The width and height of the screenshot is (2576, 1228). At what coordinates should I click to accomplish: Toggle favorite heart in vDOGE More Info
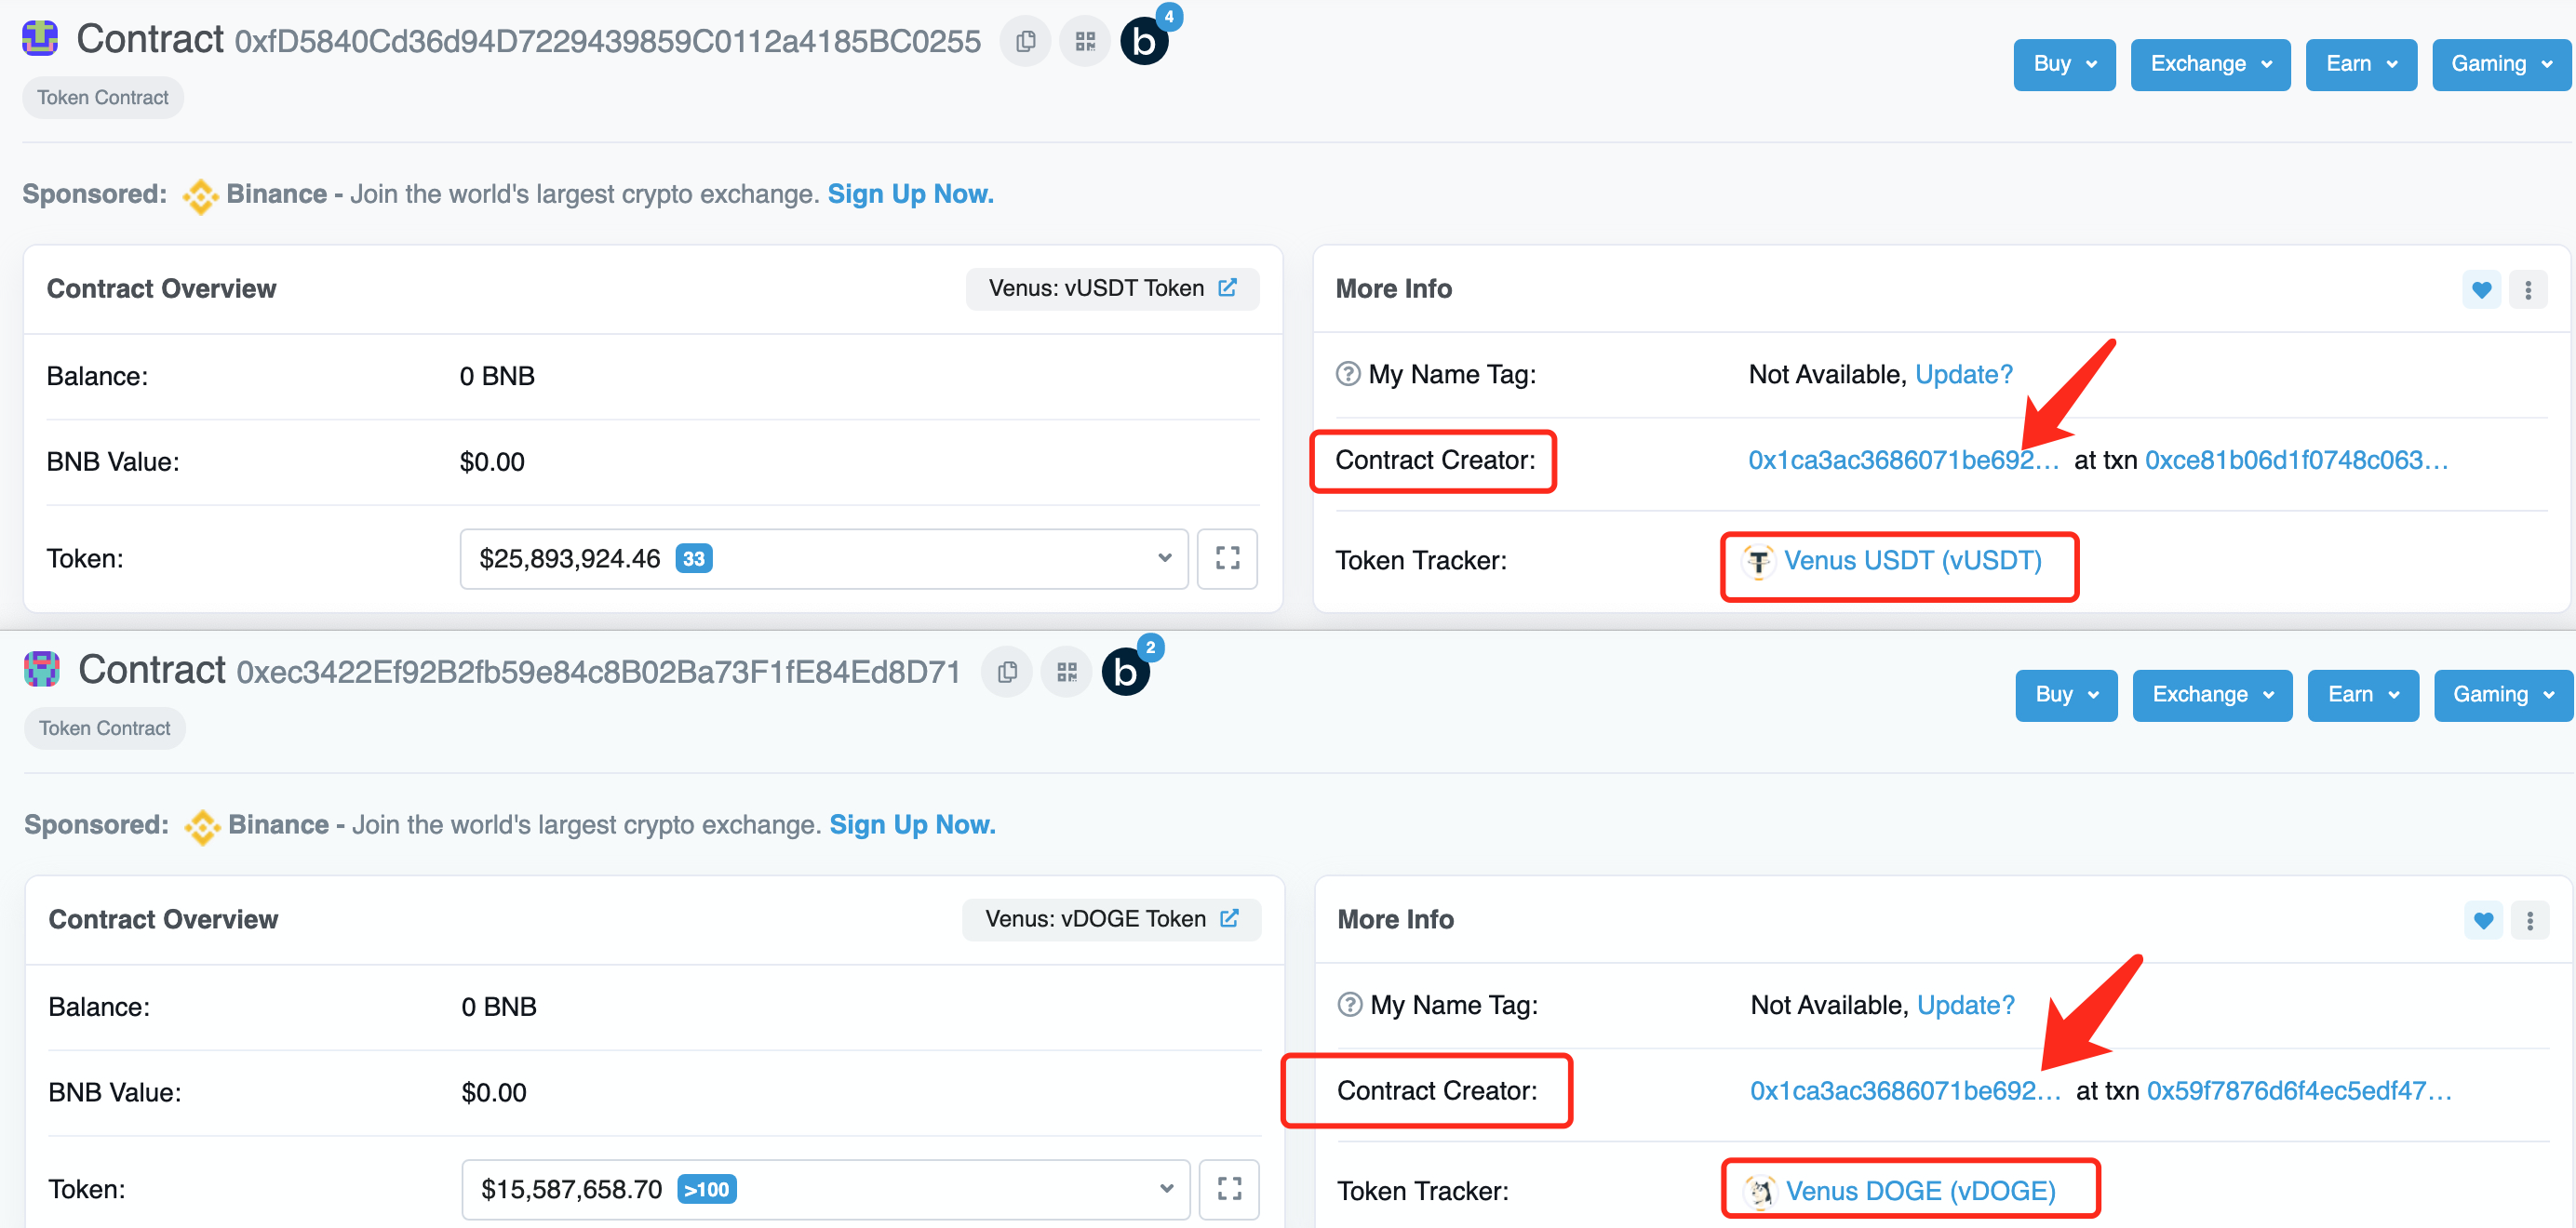tap(2483, 920)
